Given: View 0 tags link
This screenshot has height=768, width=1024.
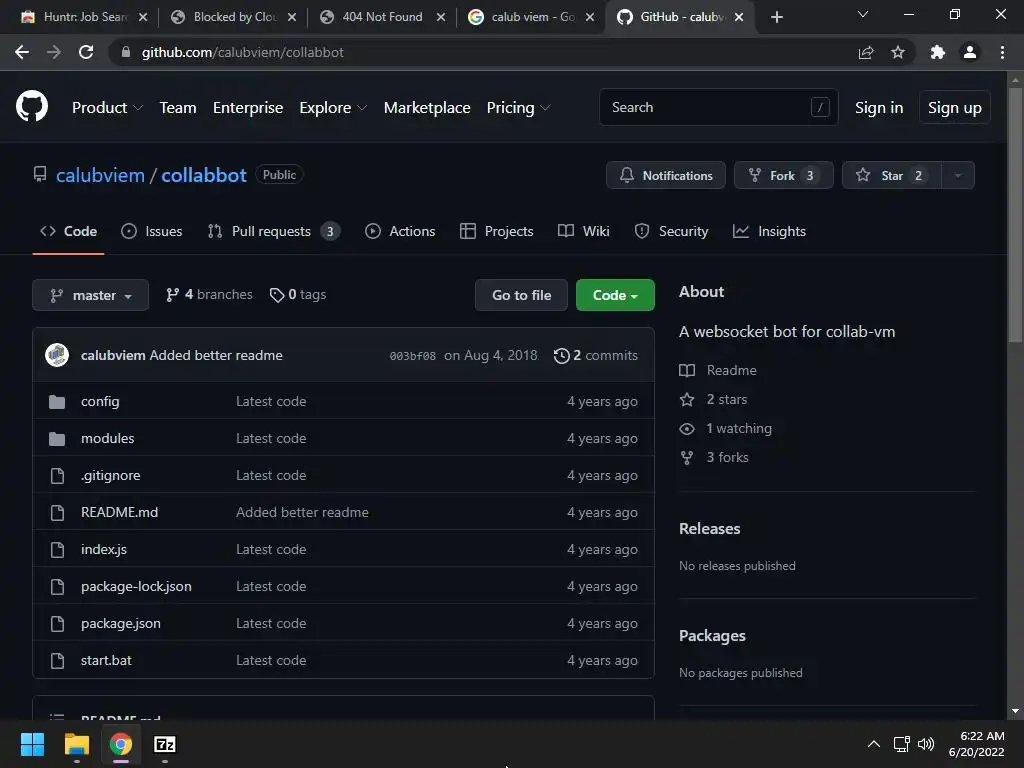Looking at the screenshot, I should click(298, 295).
